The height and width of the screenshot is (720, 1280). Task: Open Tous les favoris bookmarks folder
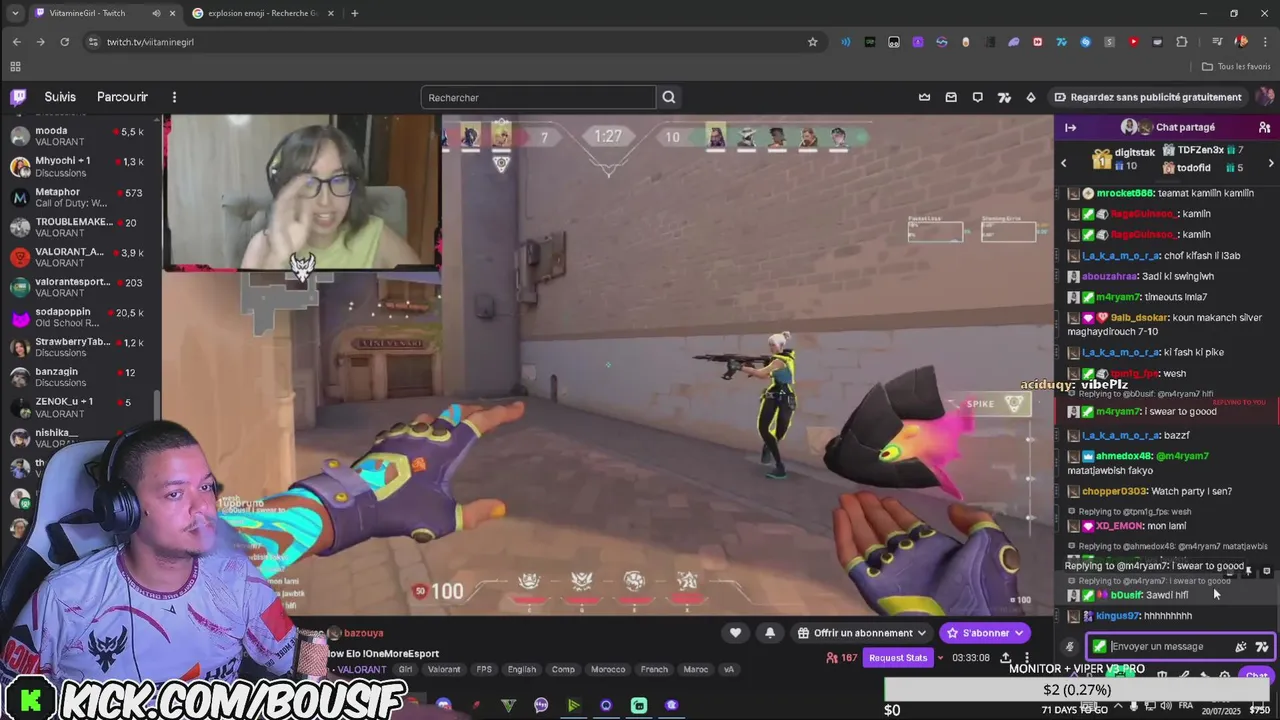tap(1236, 67)
